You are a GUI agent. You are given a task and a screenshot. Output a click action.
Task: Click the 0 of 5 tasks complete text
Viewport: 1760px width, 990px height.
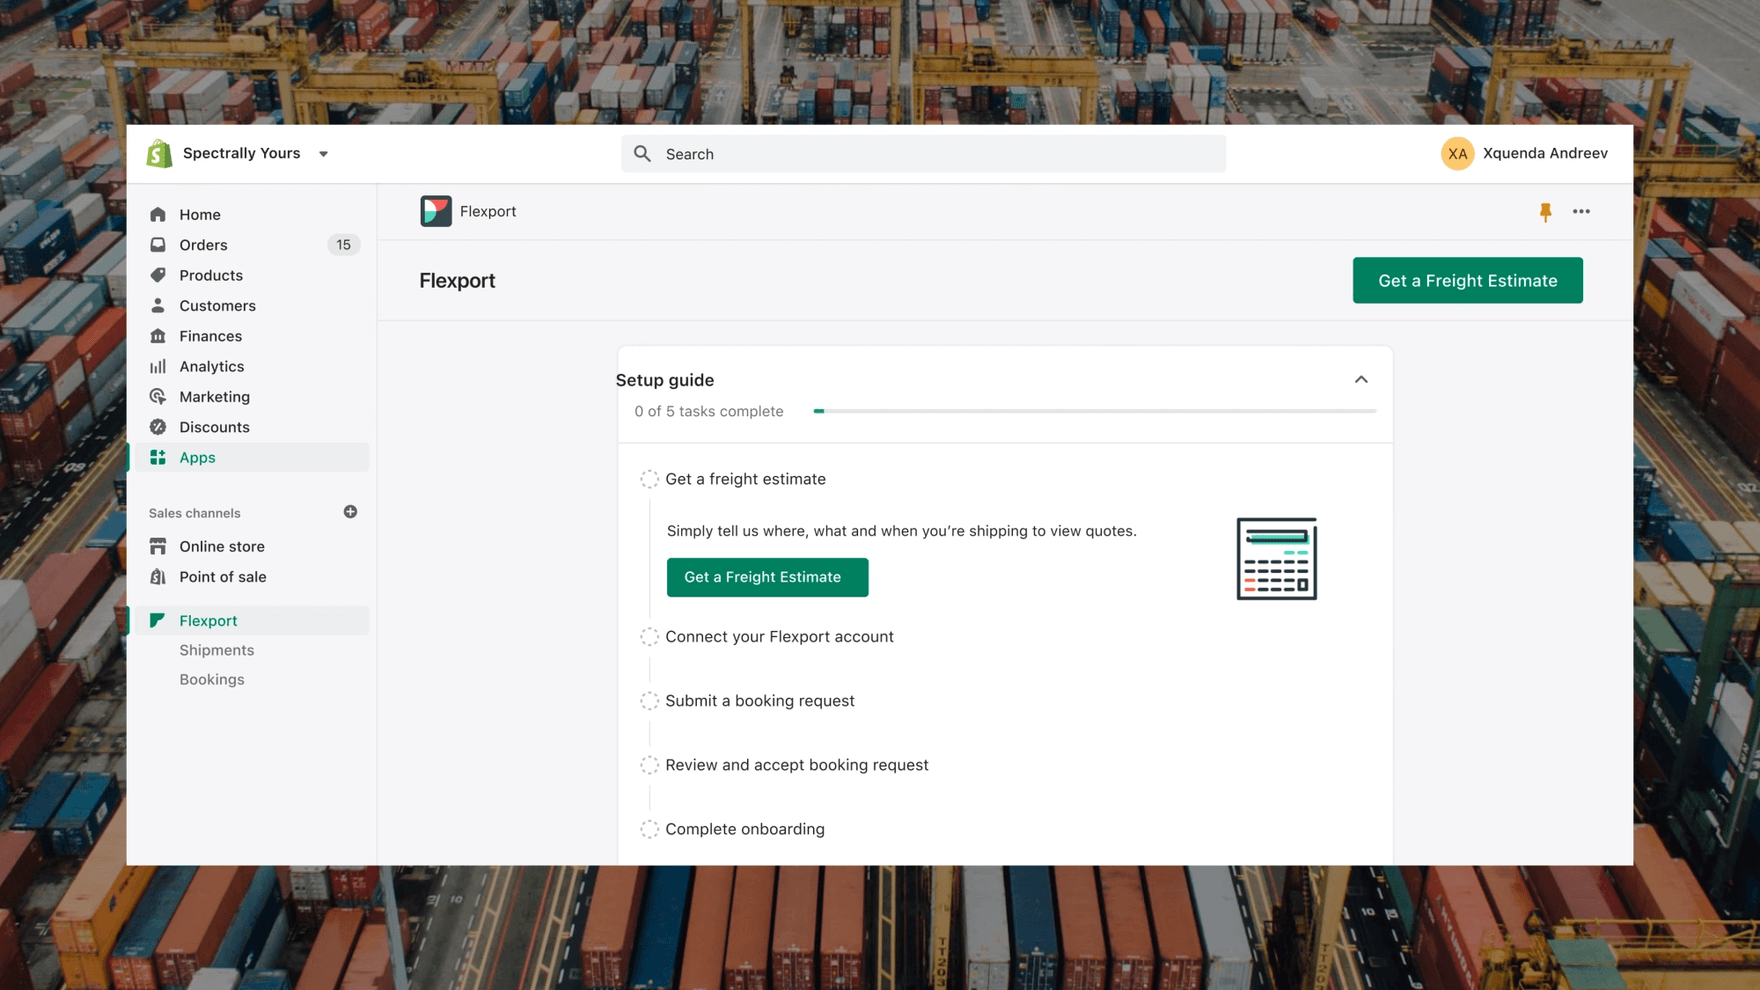[709, 411]
